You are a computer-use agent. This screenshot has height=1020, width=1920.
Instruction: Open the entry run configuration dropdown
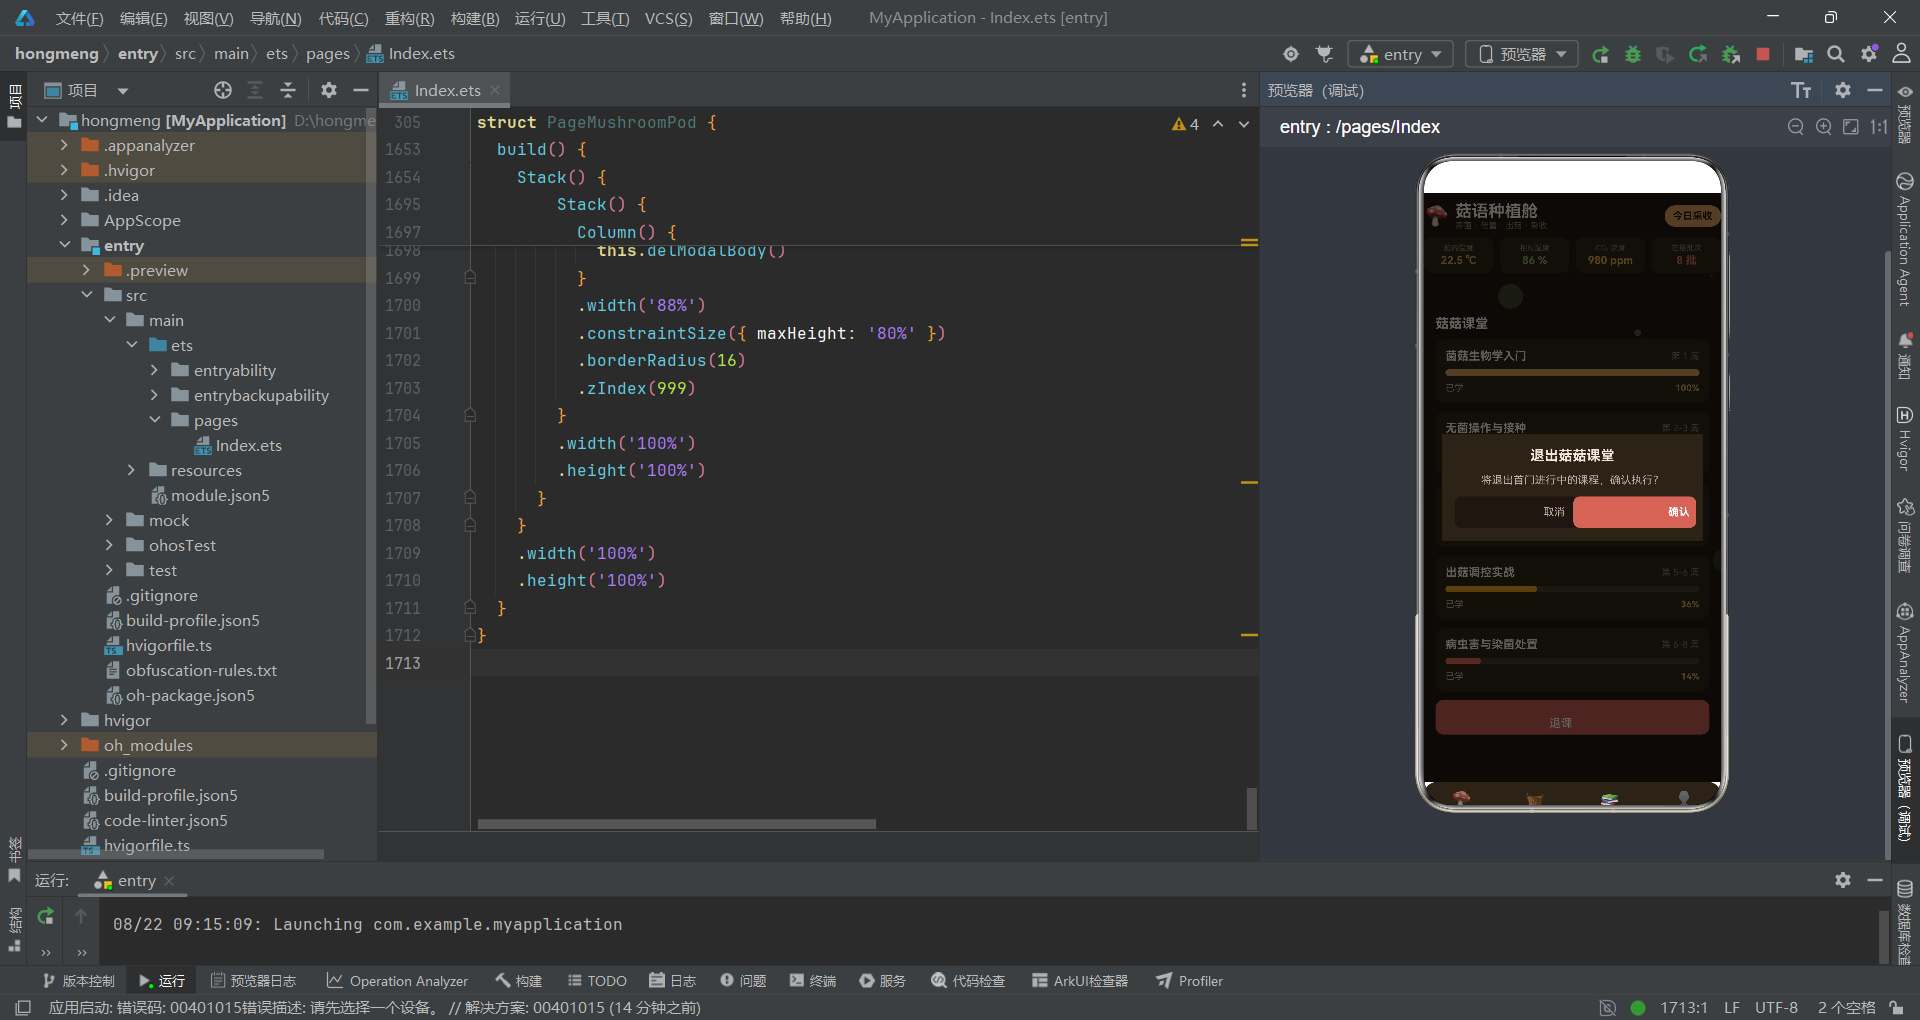[1400, 54]
